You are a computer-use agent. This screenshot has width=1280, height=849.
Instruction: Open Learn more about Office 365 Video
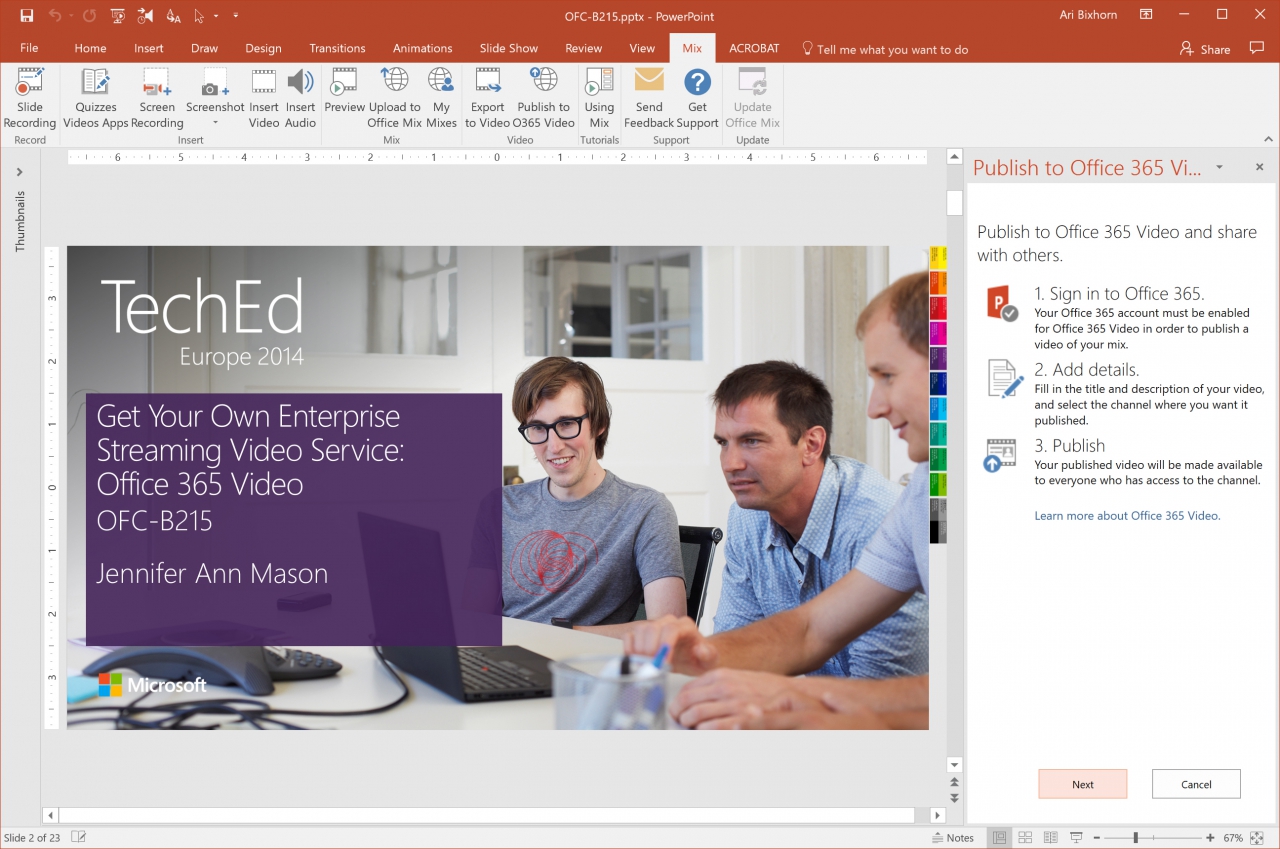[1127, 516]
